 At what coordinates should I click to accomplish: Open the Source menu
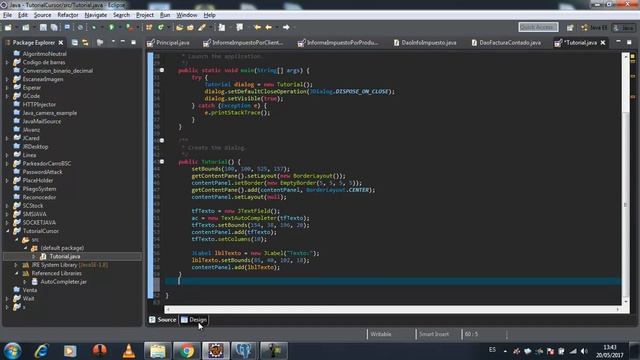tap(42, 15)
